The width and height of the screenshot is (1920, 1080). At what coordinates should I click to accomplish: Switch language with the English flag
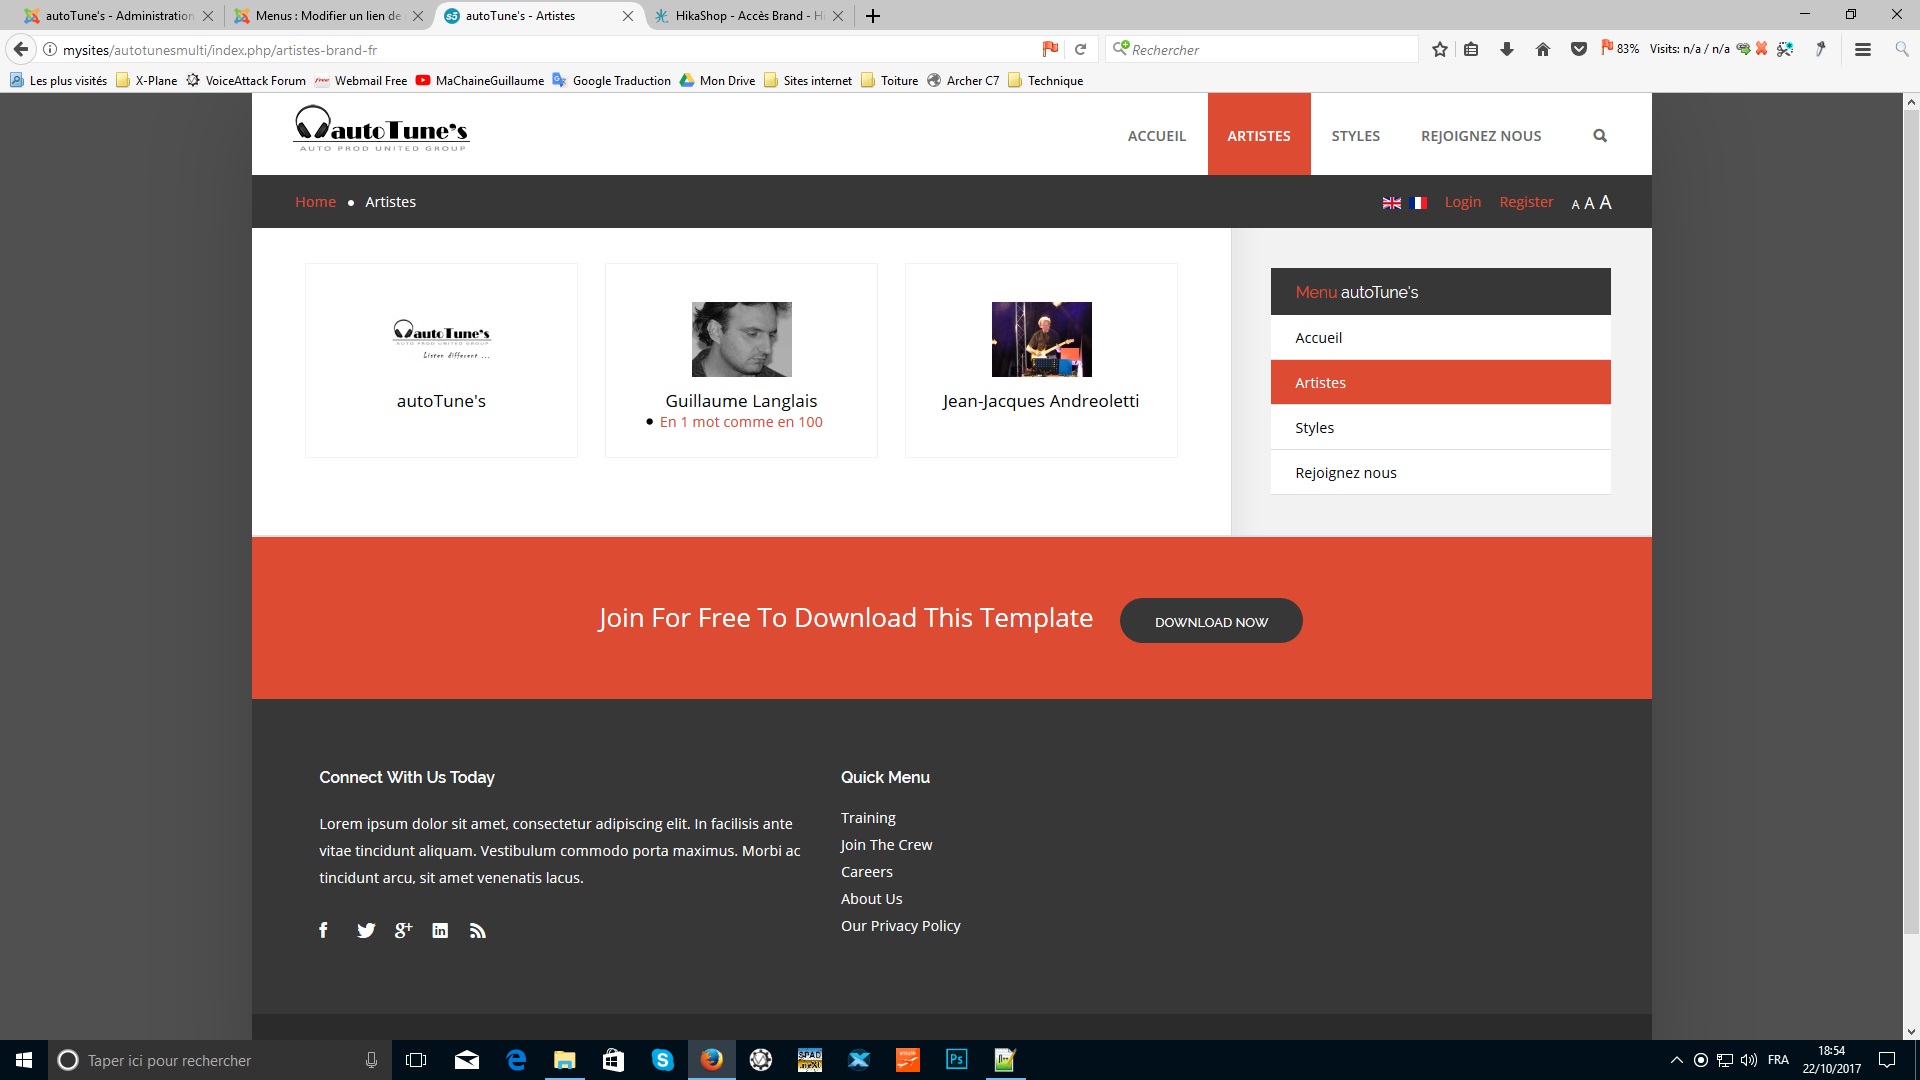[1391, 203]
